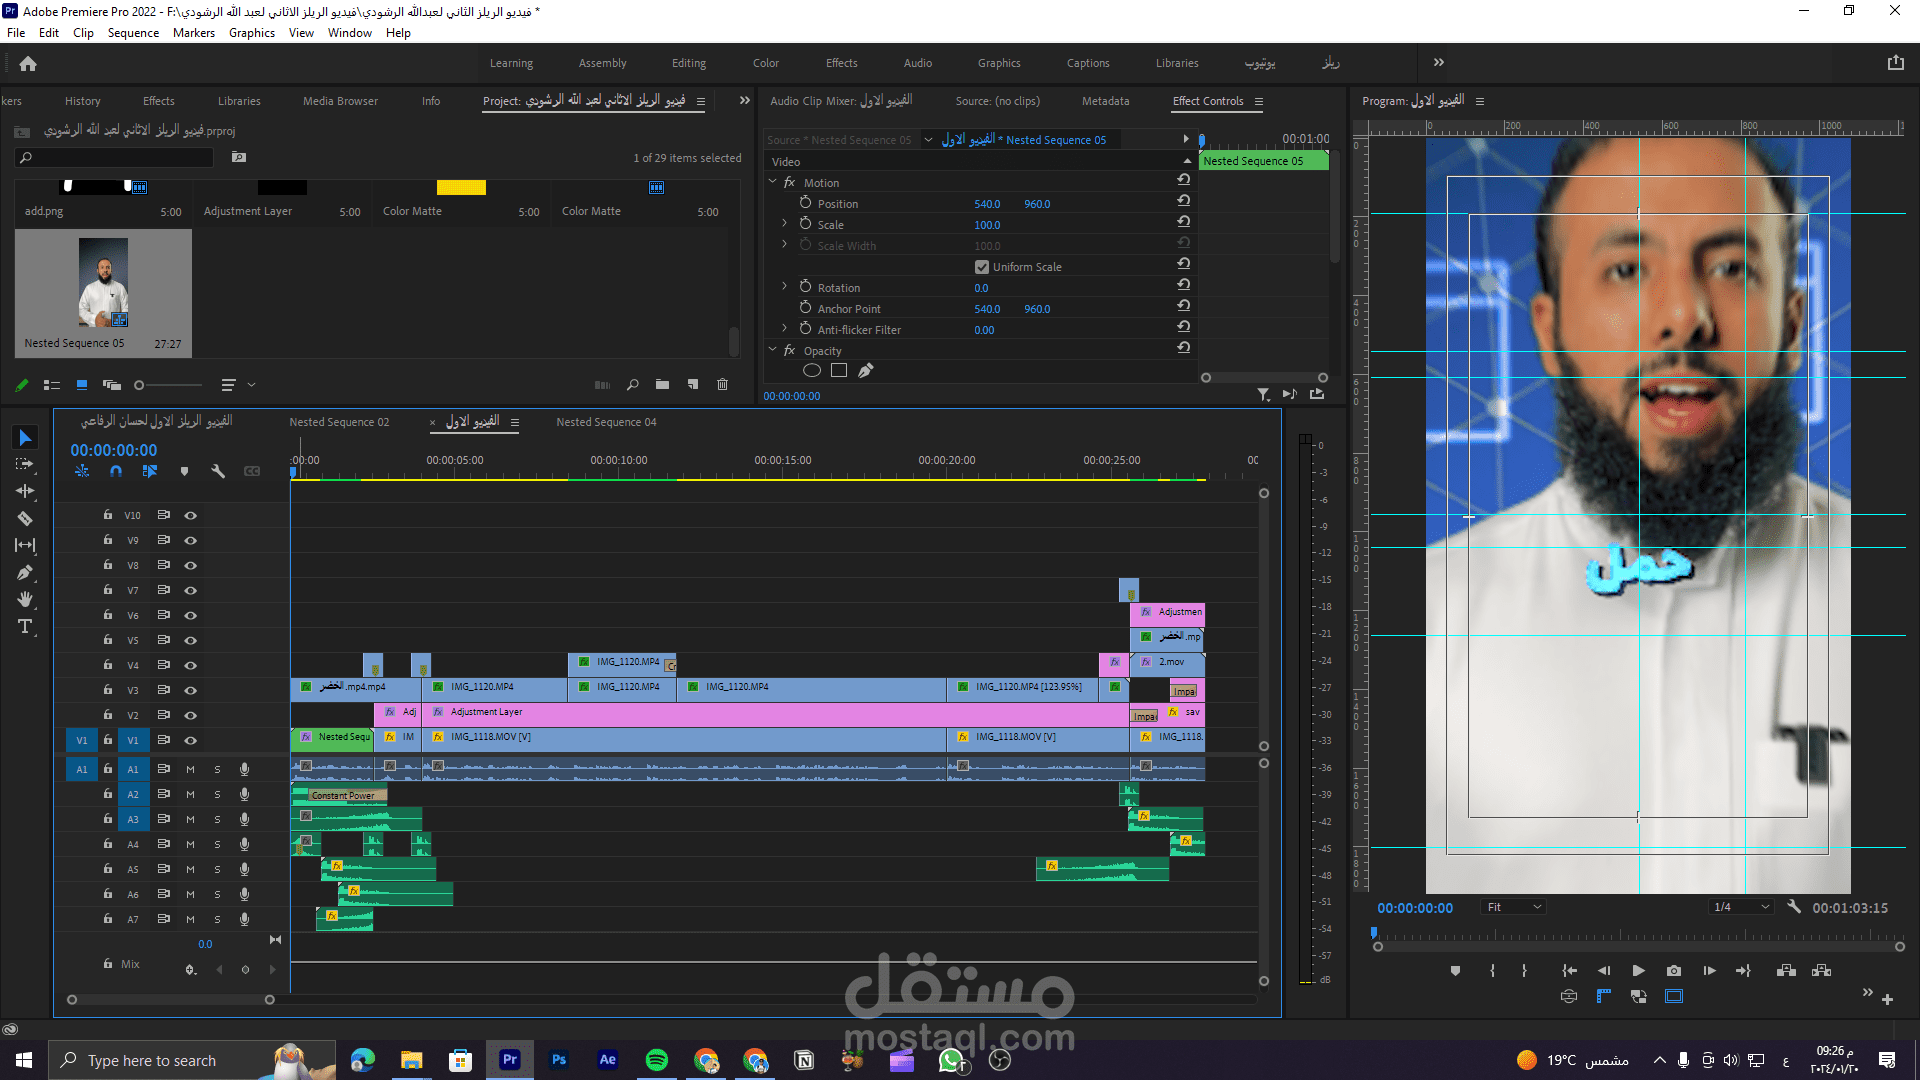Open playback resolution 1/4 dropdown
Image resolution: width=1920 pixels, height=1080 pixels.
pos(1741,907)
